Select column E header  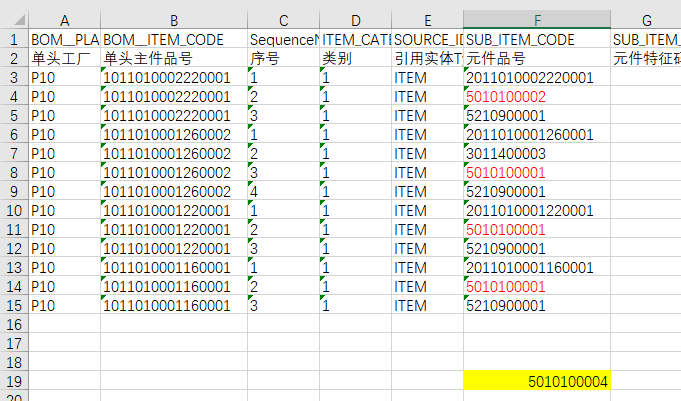tap(427, 20)
